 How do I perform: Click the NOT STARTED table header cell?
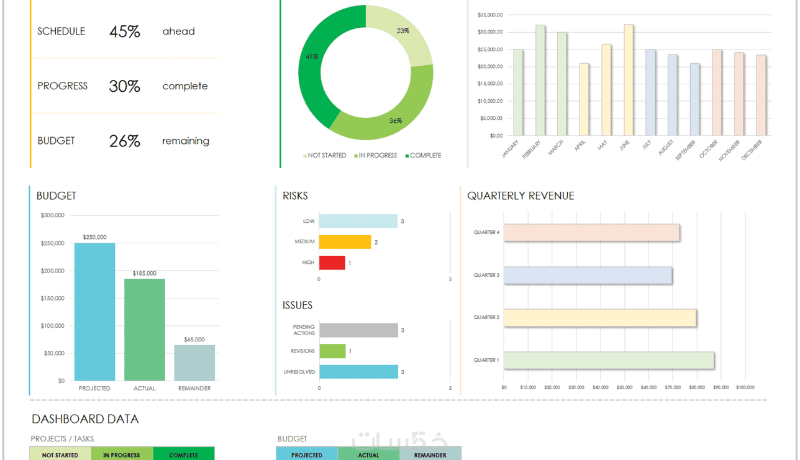coord(60,453)
